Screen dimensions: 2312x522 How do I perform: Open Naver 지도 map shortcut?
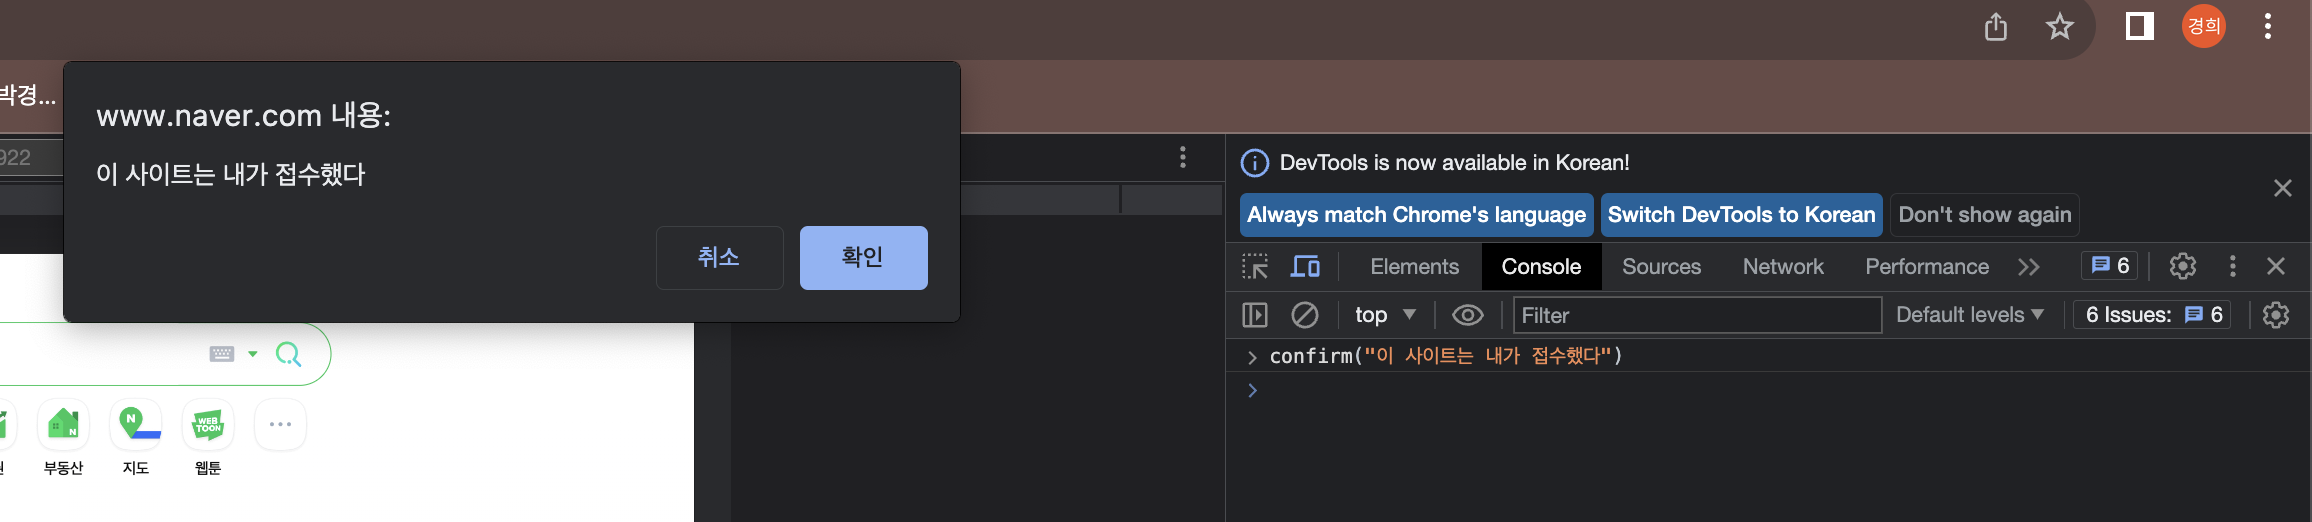[x=135, y=438]
